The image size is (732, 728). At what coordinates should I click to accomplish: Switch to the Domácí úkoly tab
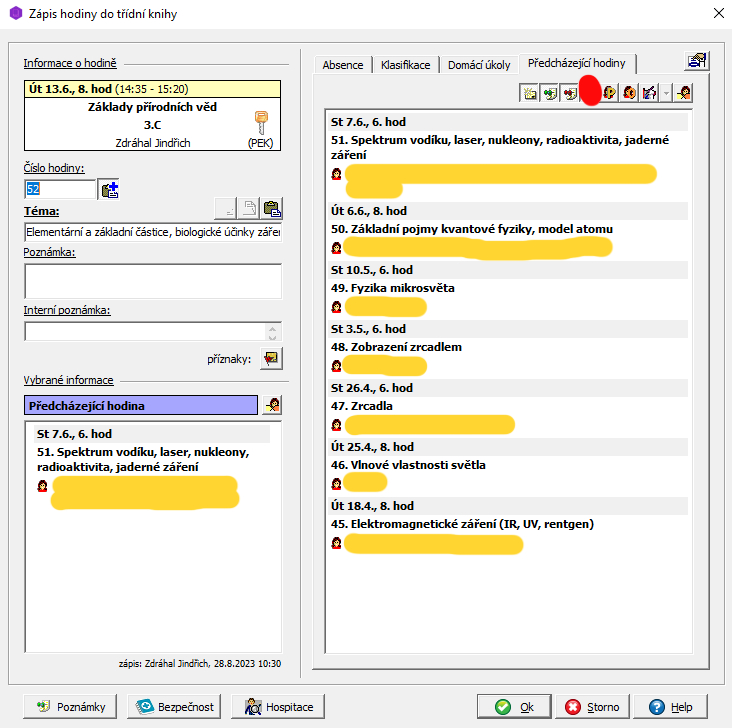pyautogui.click(x=479, y=65)
